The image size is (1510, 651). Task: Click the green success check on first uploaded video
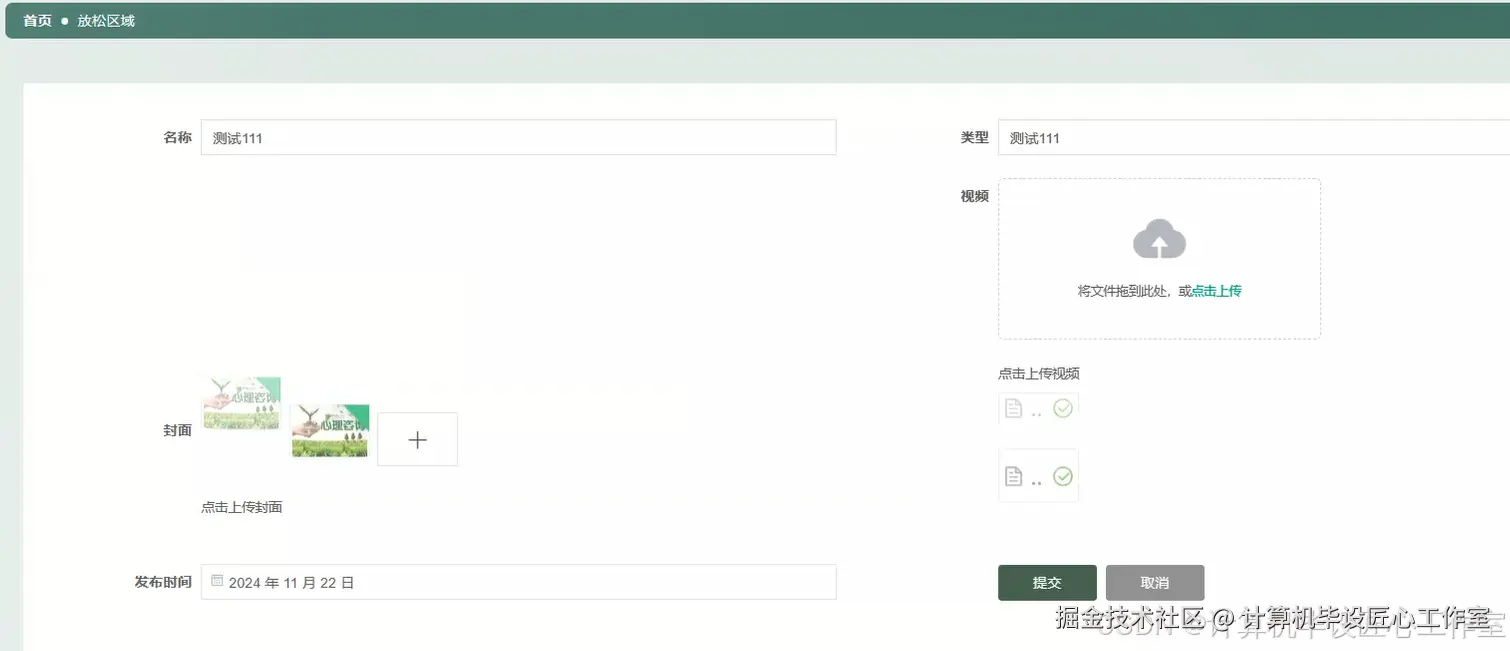pyautogui.click(x=1063, y=407)
